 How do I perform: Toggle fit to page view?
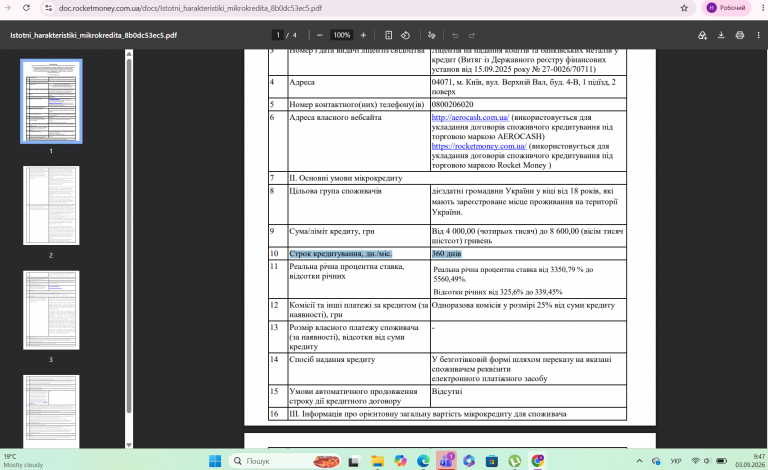[x=388, y=35]
